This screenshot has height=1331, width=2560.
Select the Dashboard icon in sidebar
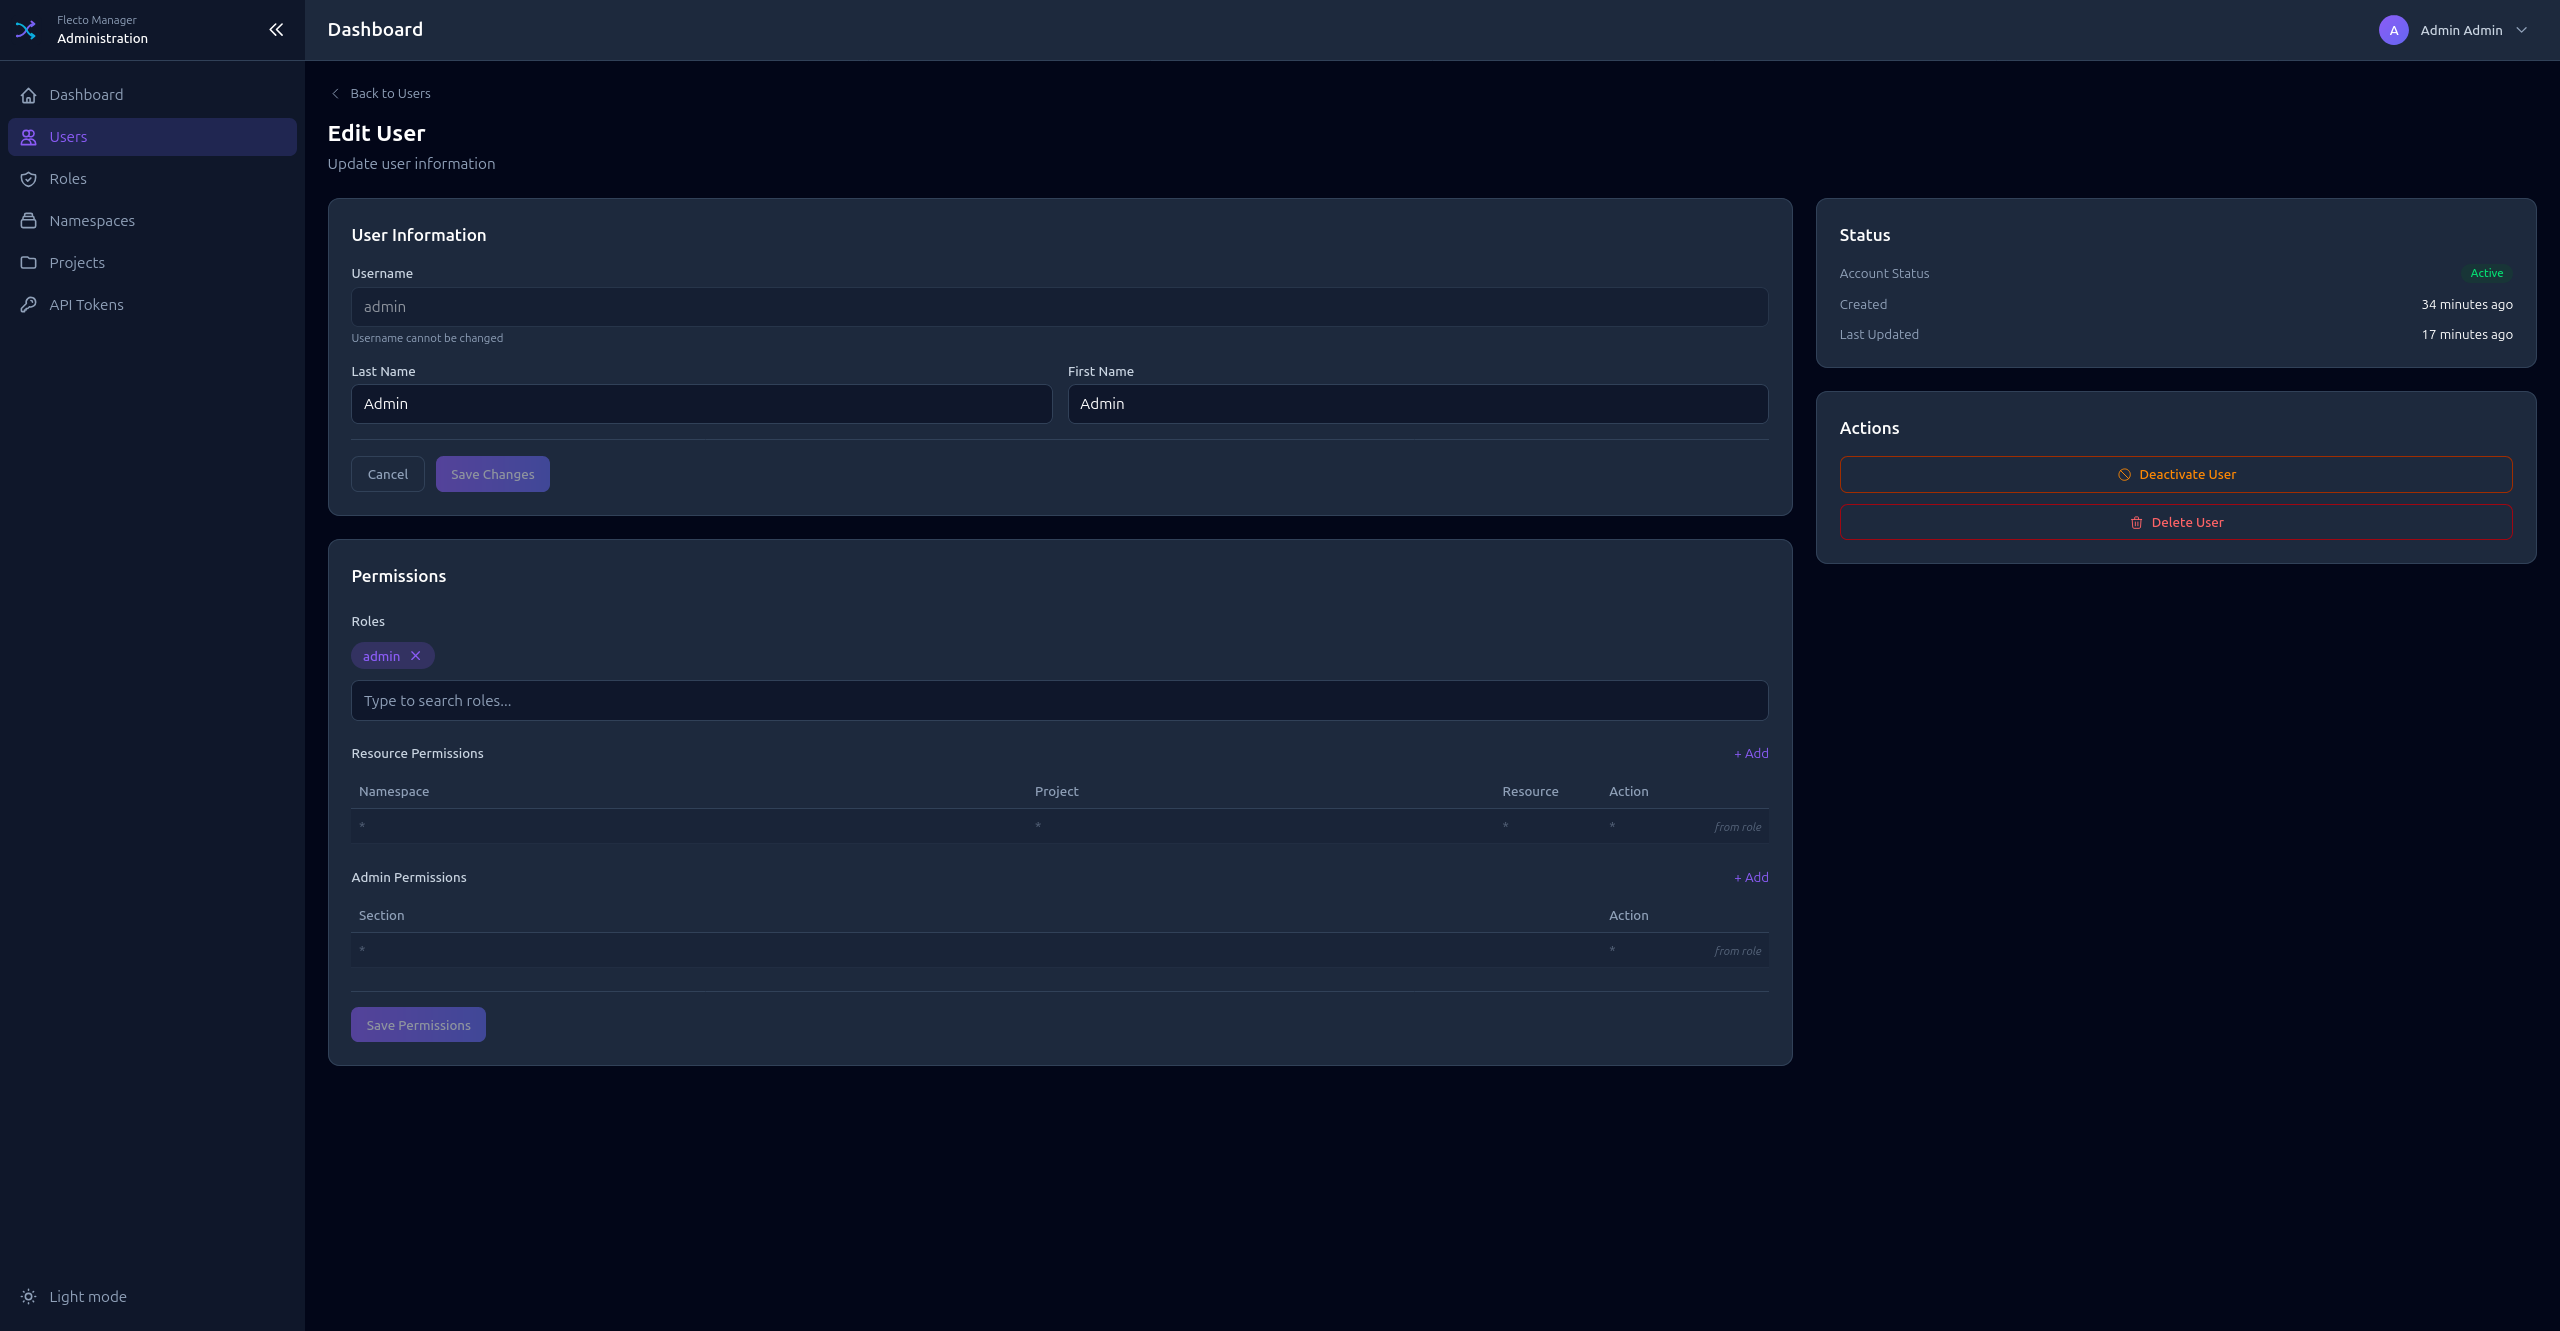(29, 95)
